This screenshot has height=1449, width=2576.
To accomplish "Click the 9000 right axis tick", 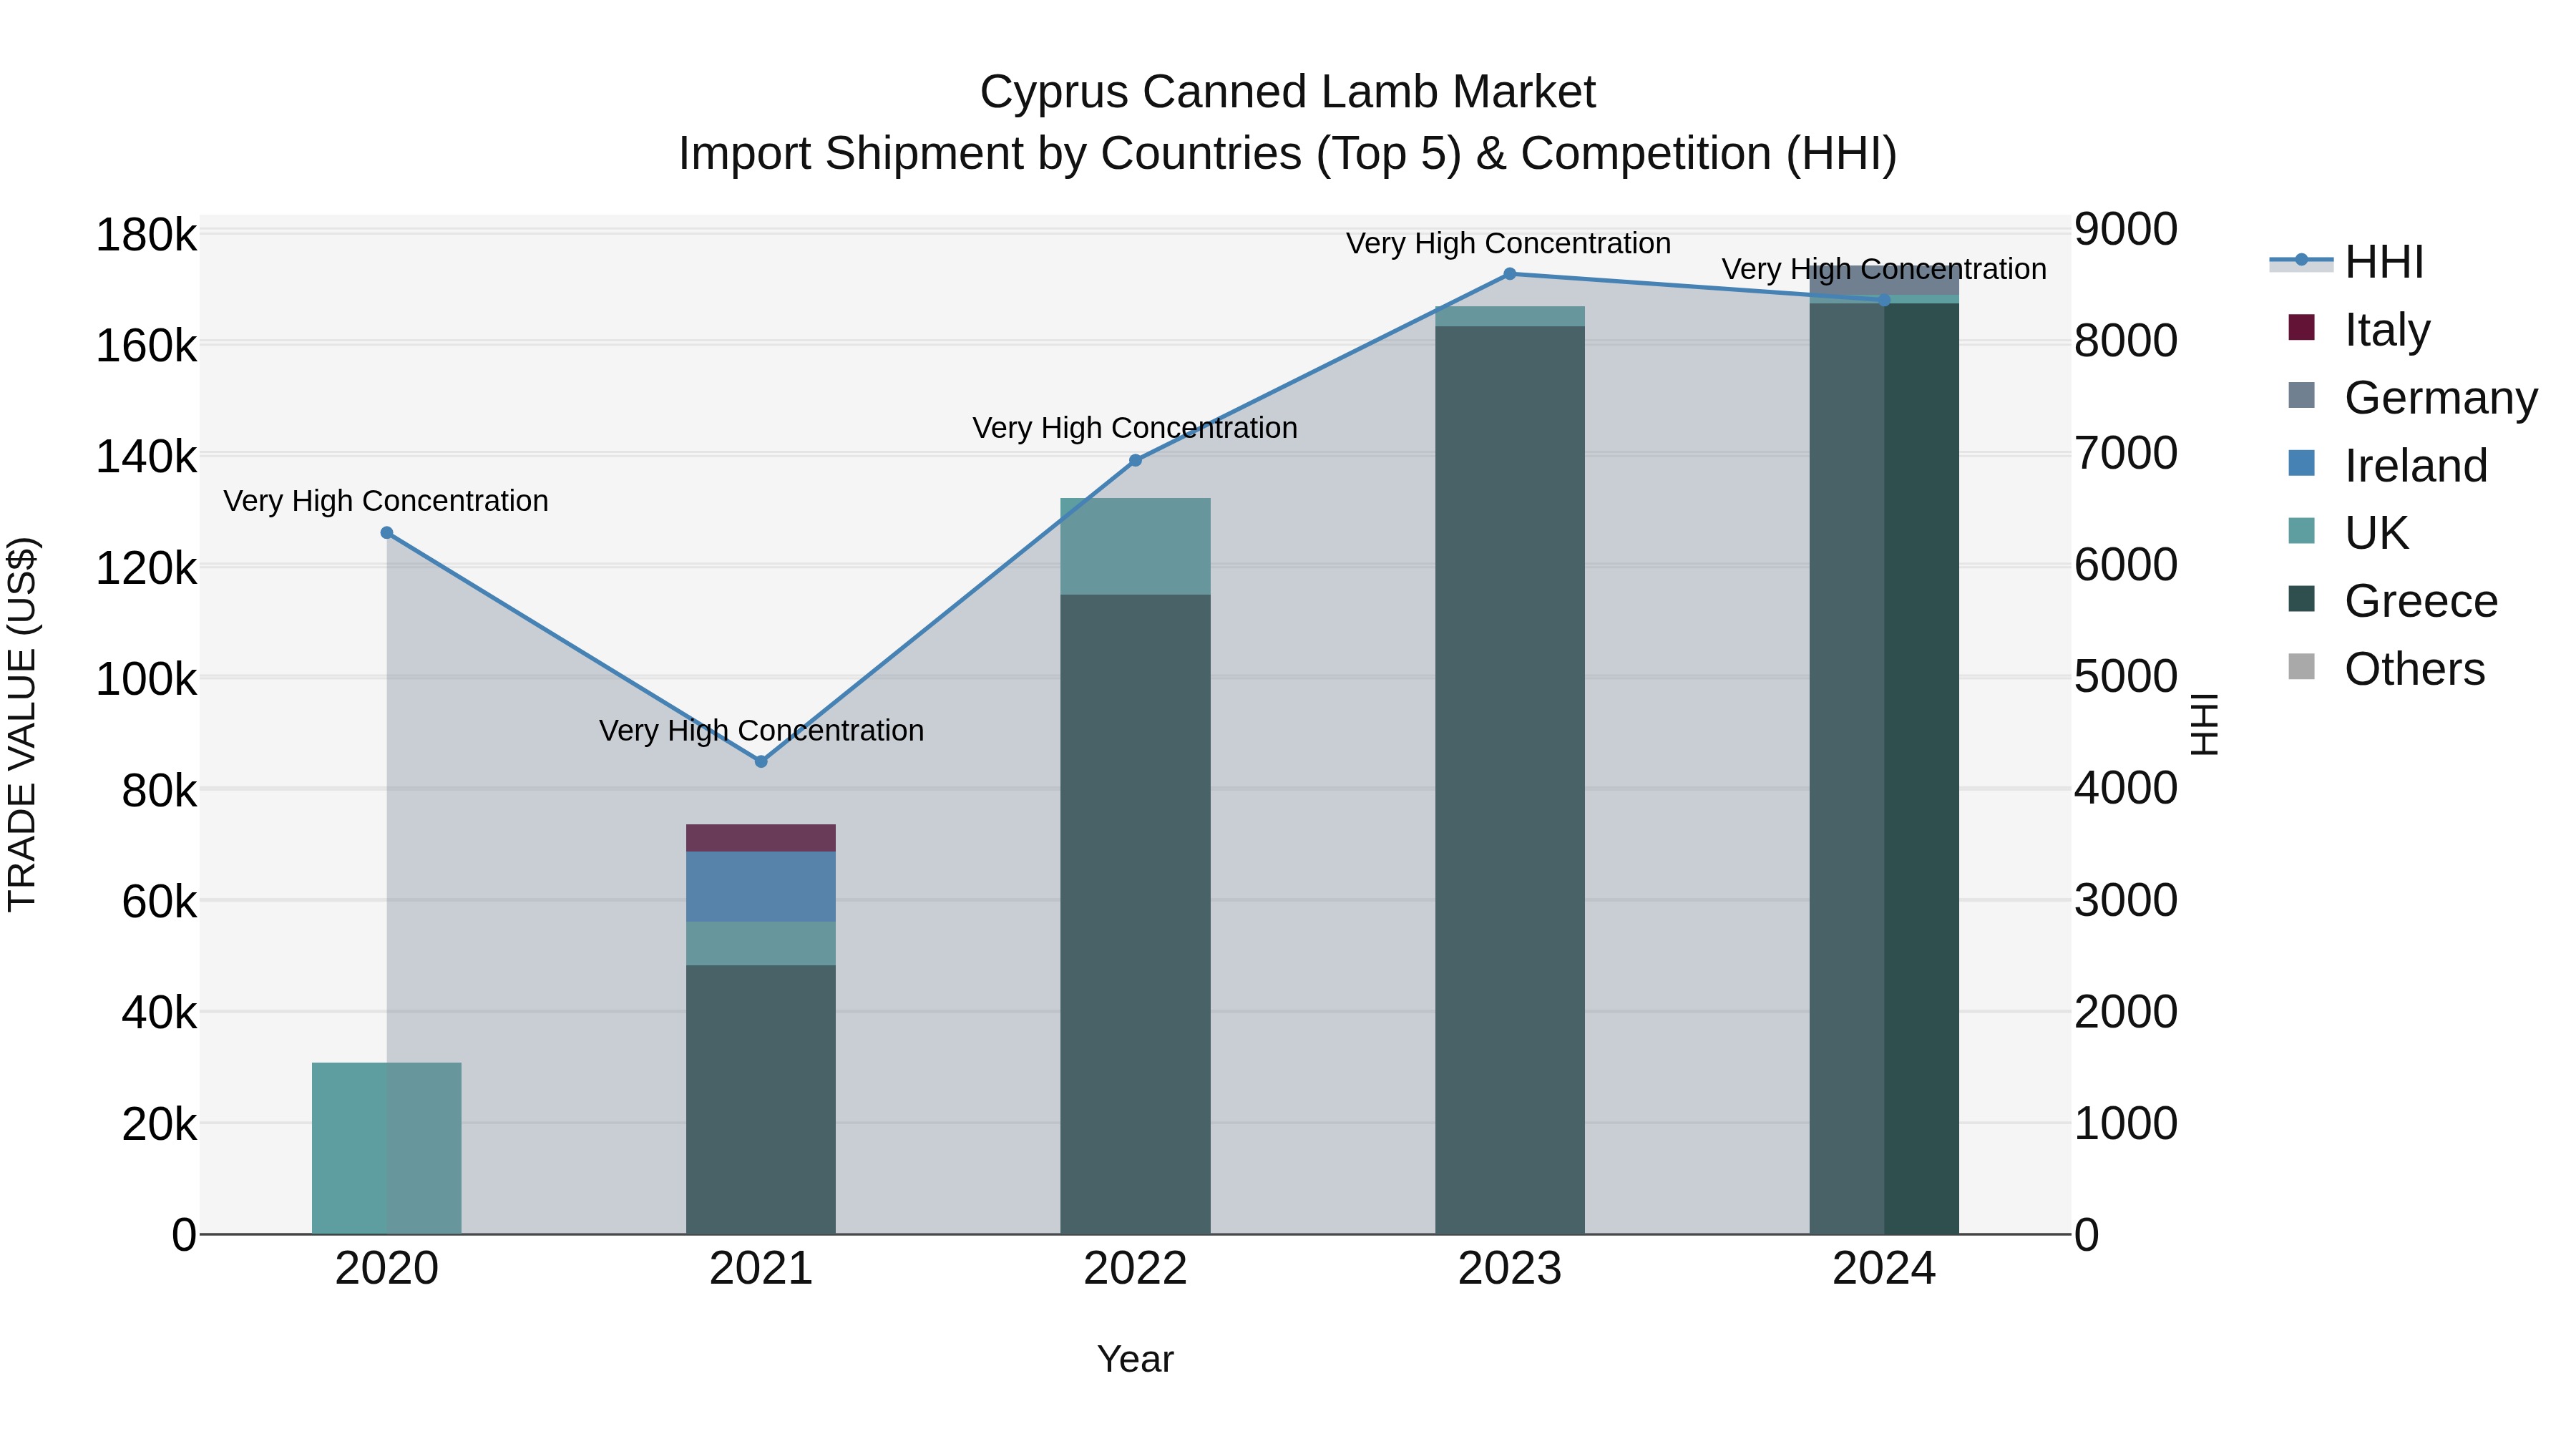I will 2125,229.
